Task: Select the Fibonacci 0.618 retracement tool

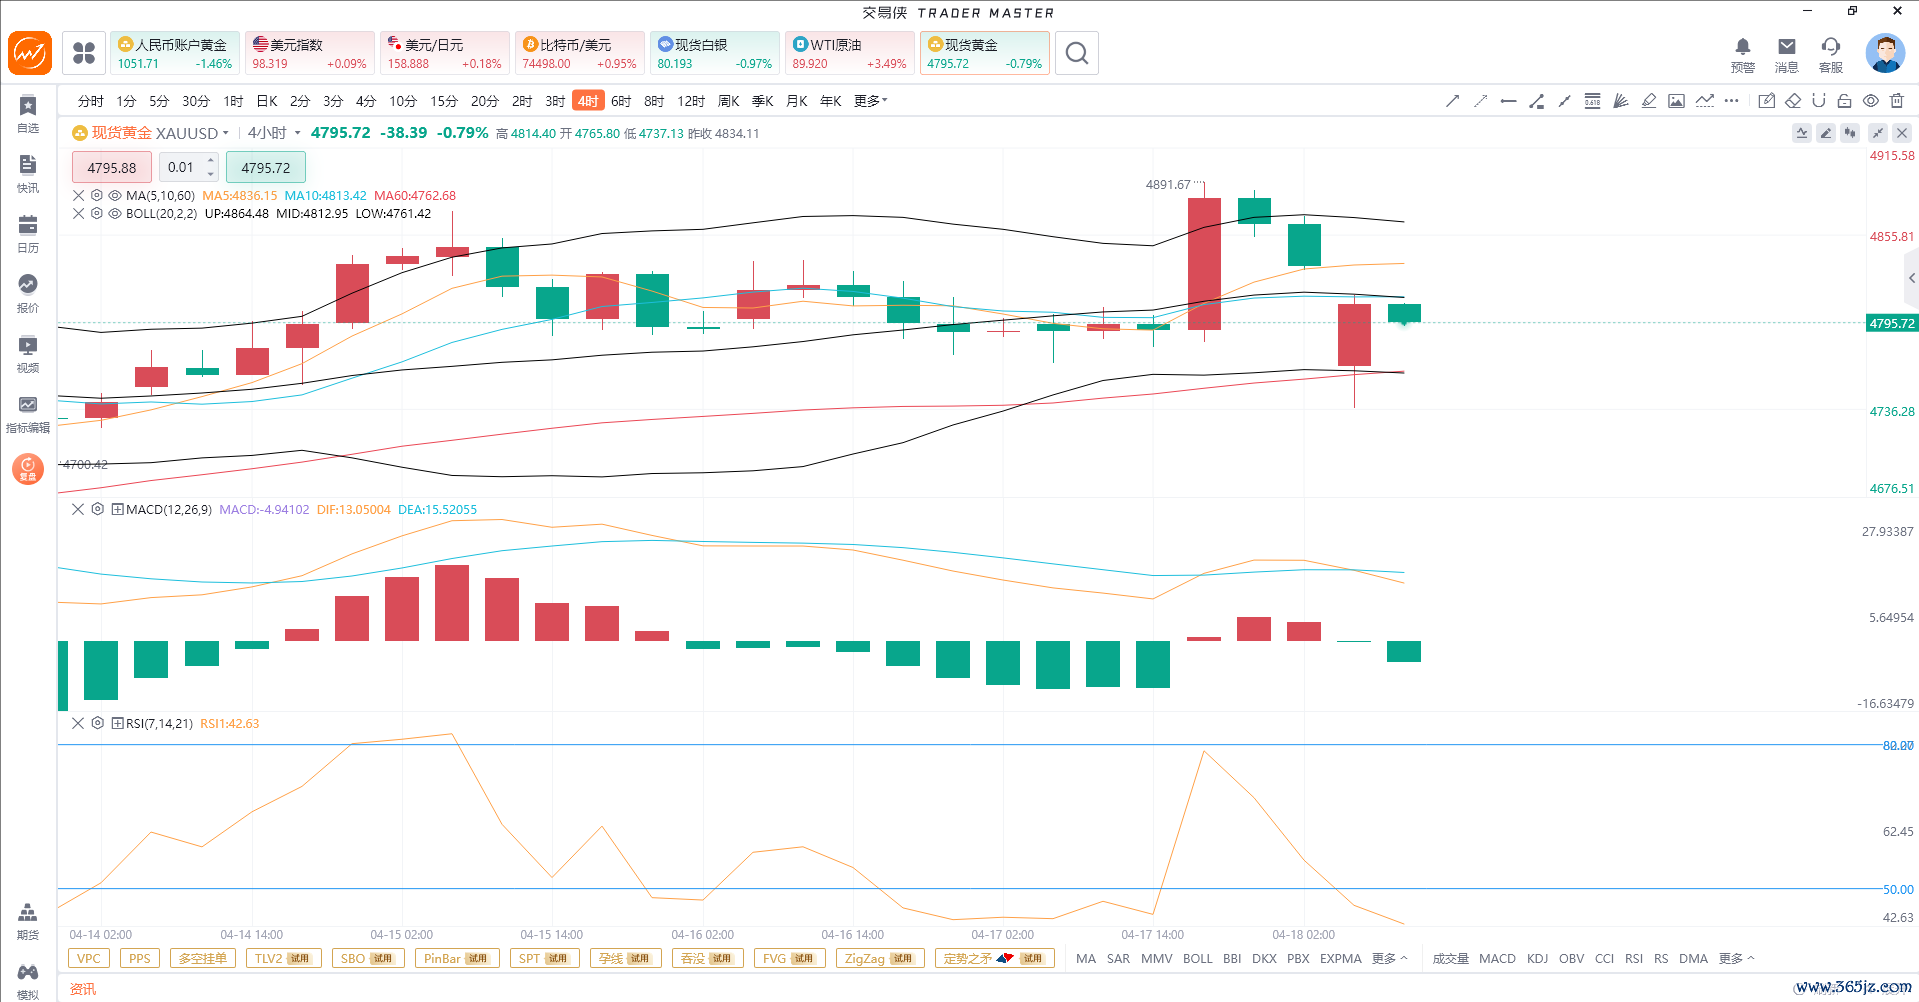Action: (1592, 101)
